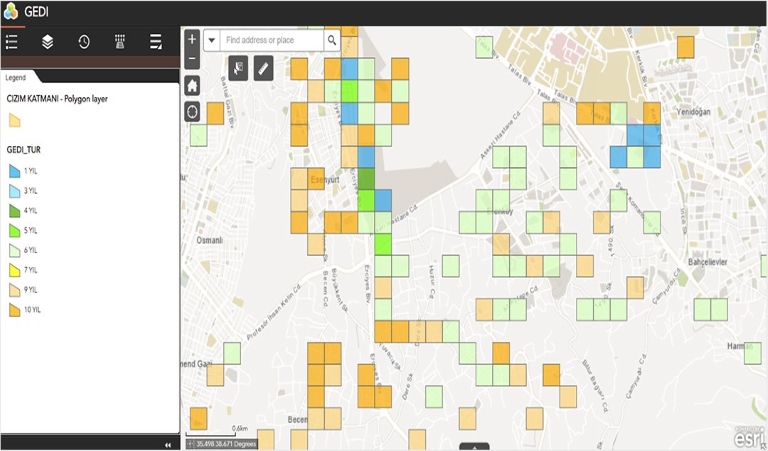Click the Asker Hastane Cd road label

tap(500, 136)
